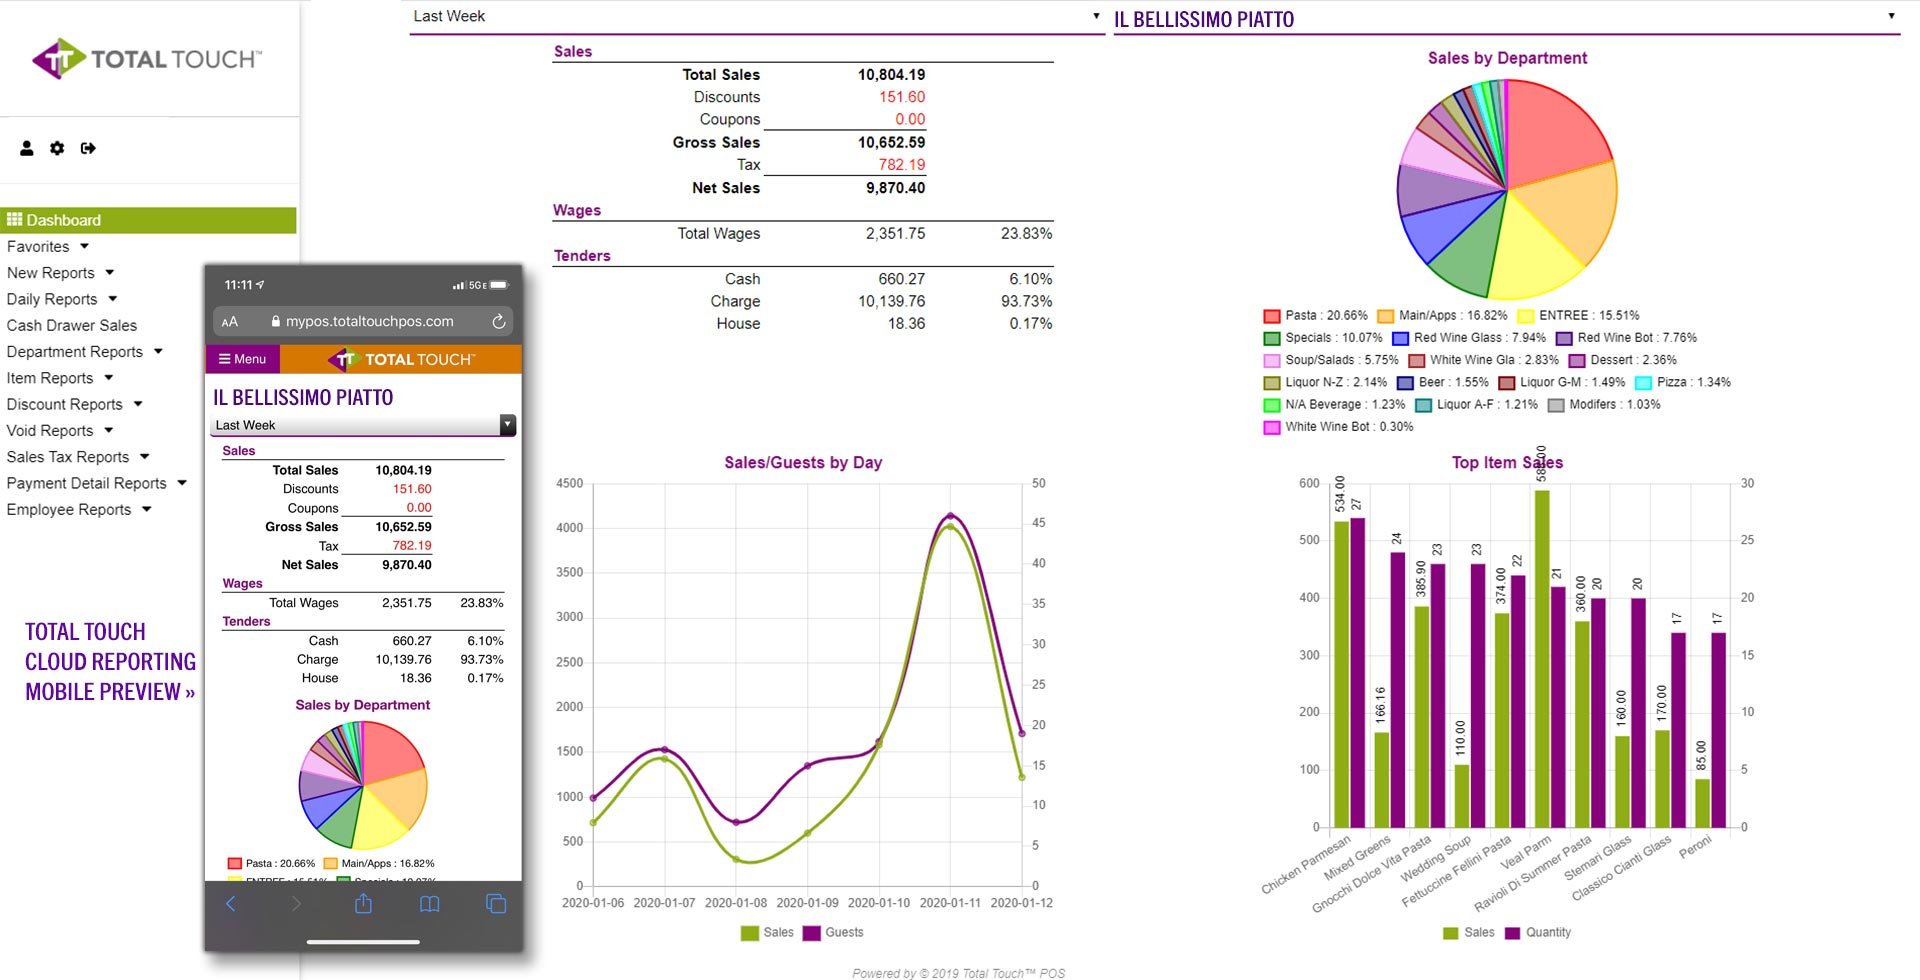Click the red Pasta swatch in the pie legend
Image resolution: width=1920 pixels, height=980 pixels.
[x=1270, y=314]
